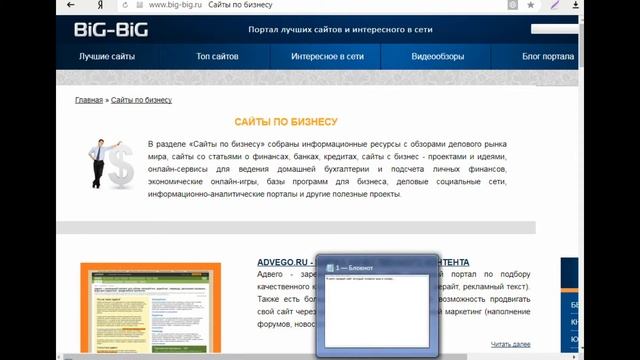
Task: Follow the 'Главная' breadcrumb link
Action: tap(89, 100)
